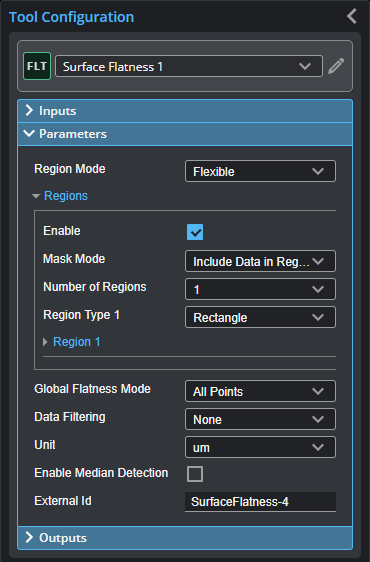Expand the Region 1 tree item
The image size is (370, 562).
pos(72,342)
